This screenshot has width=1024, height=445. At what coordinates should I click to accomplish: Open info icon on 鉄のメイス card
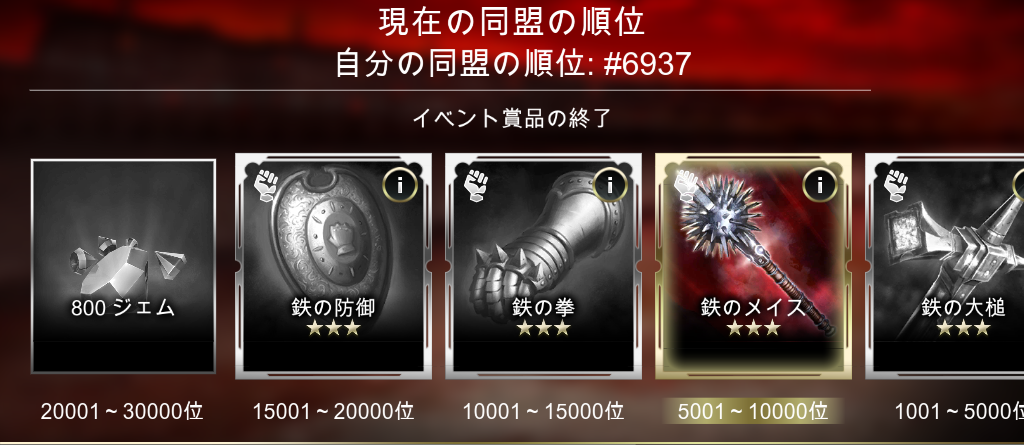coord(820,186)
